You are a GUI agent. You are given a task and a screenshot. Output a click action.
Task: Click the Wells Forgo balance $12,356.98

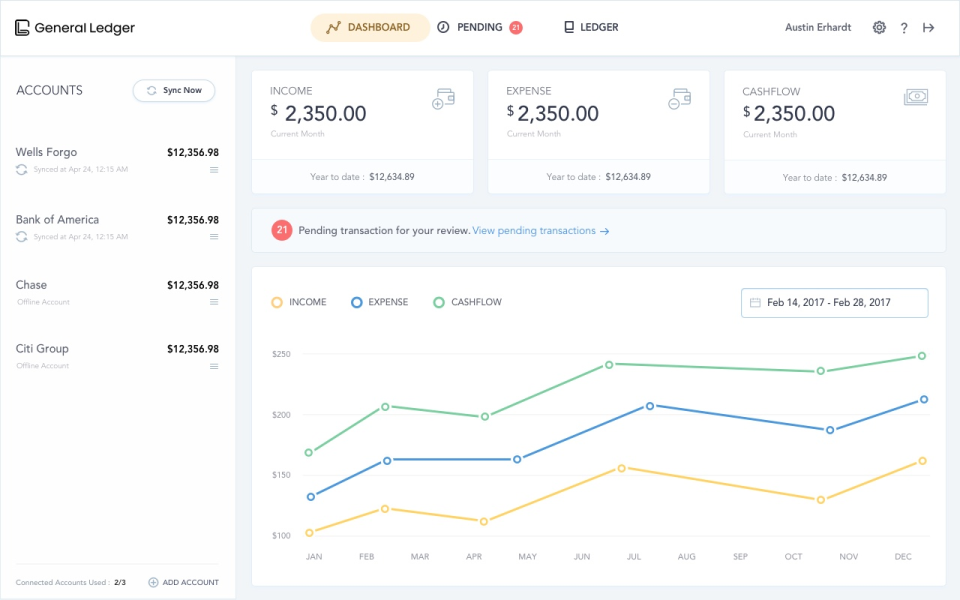click(x=193, y=152)
